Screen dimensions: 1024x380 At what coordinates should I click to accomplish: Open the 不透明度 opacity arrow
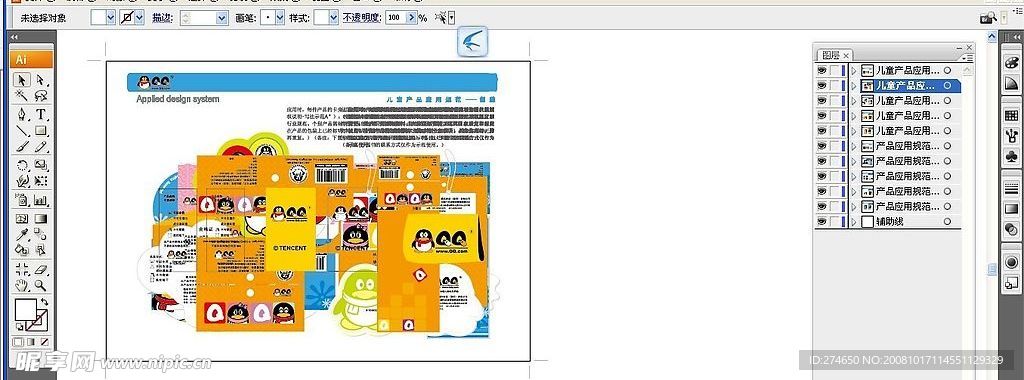point(411,18)
